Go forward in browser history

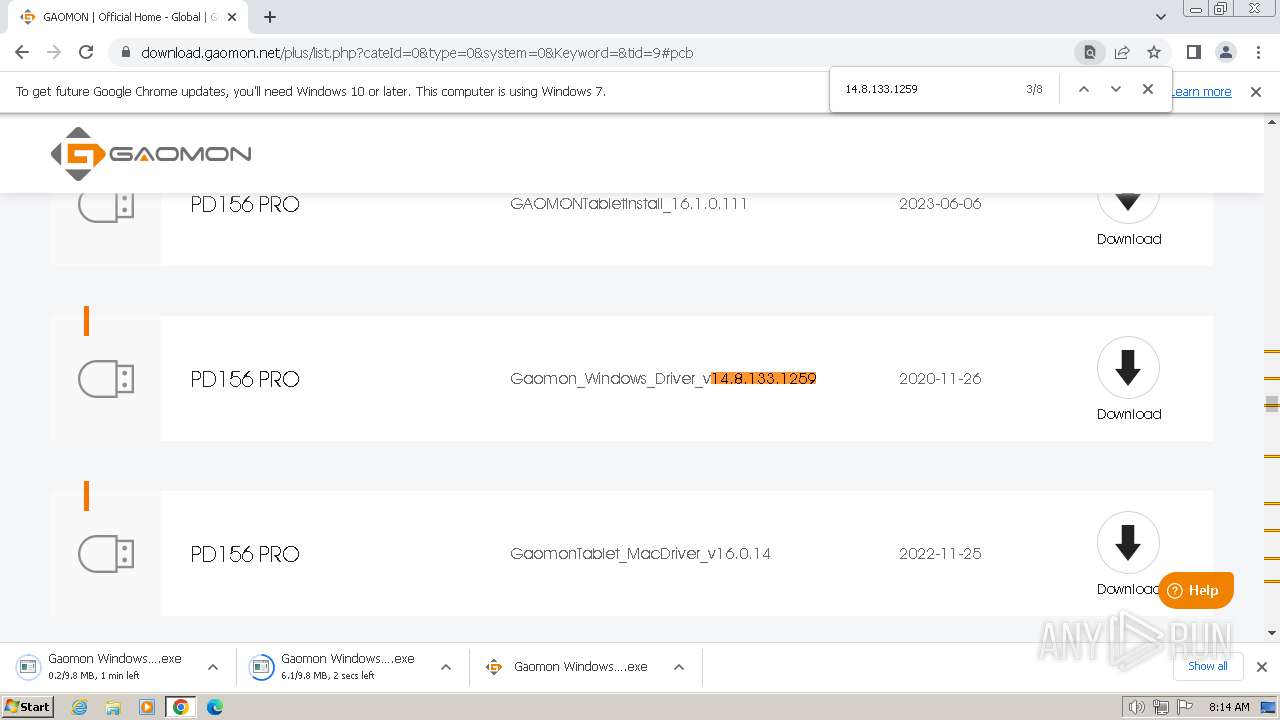click(x=54, y=52)
